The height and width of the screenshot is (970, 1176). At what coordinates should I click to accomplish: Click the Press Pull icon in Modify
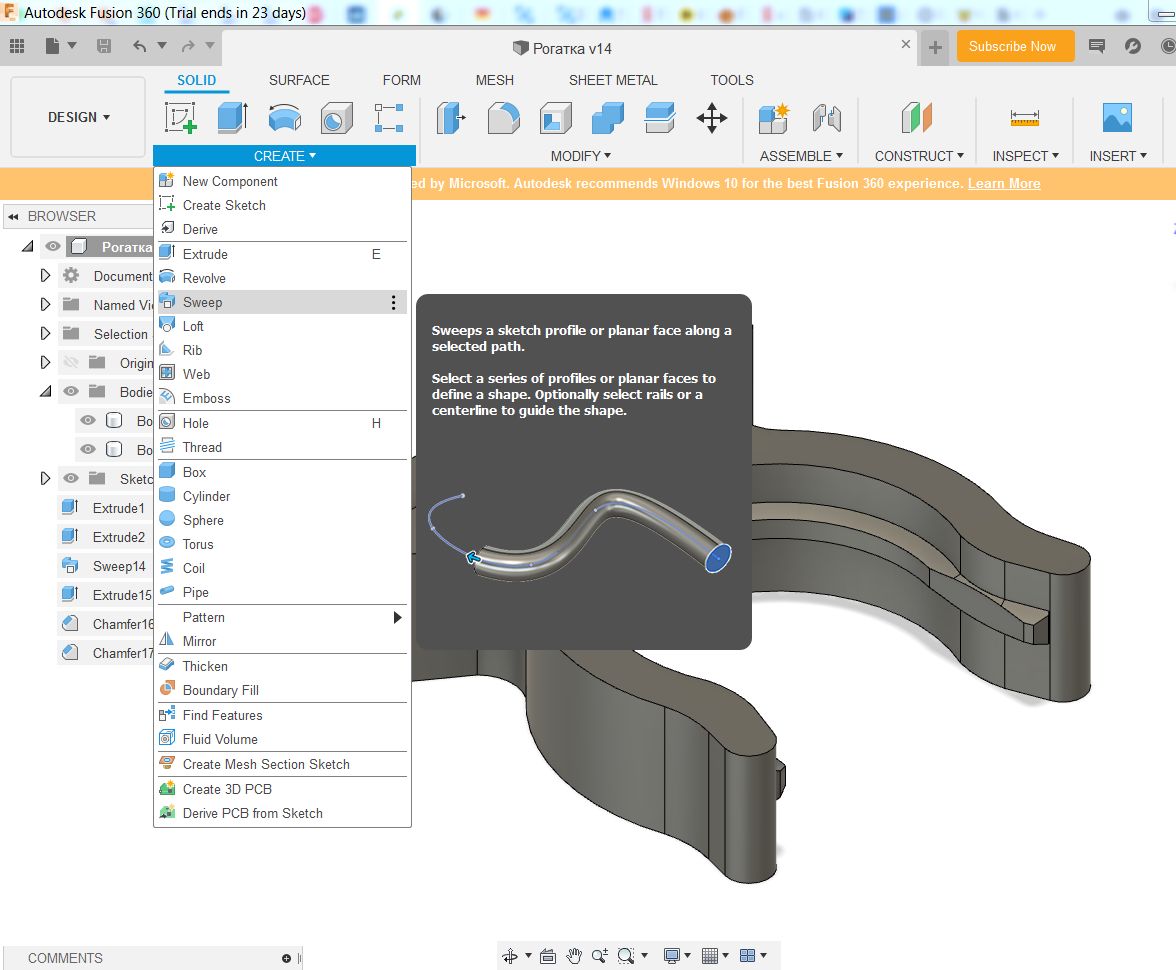(x=451, y=118)
